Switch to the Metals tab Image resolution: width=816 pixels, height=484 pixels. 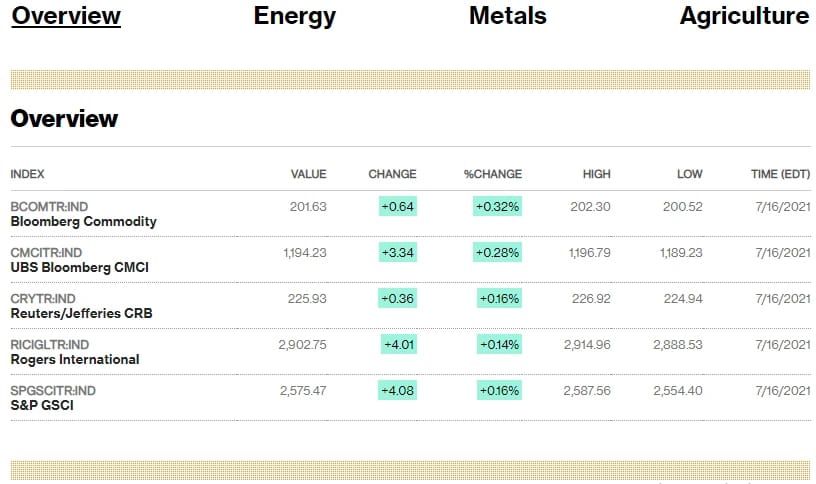[x=508, y=16]
